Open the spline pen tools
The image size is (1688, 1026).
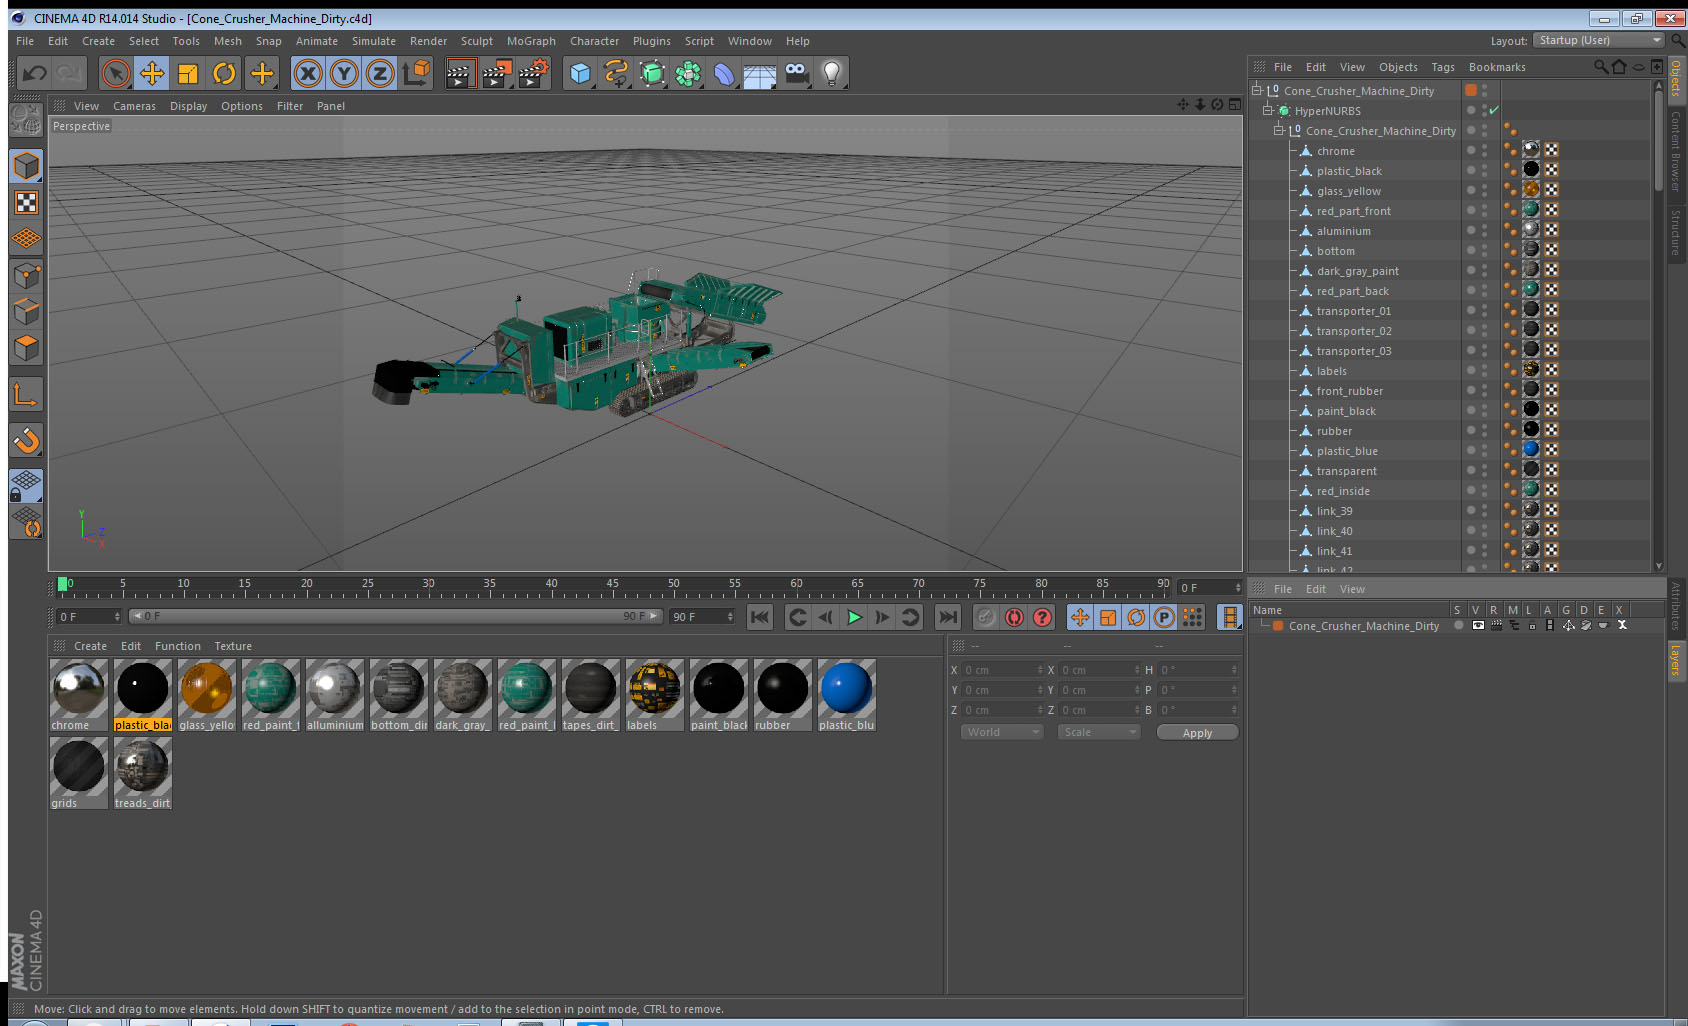coord(616,73)
